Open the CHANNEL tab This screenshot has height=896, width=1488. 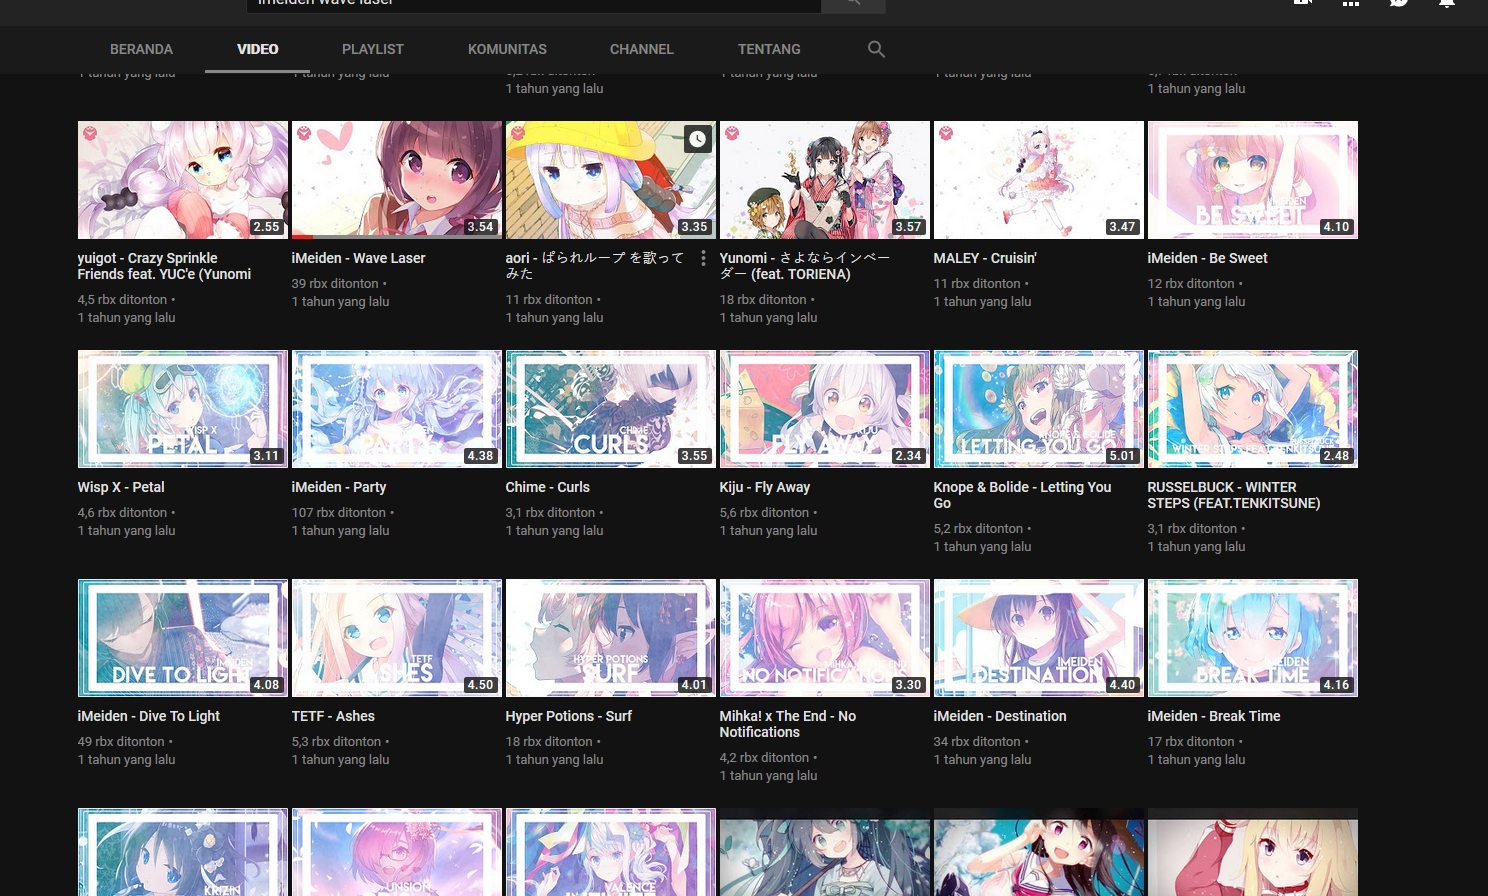(642, 49)
